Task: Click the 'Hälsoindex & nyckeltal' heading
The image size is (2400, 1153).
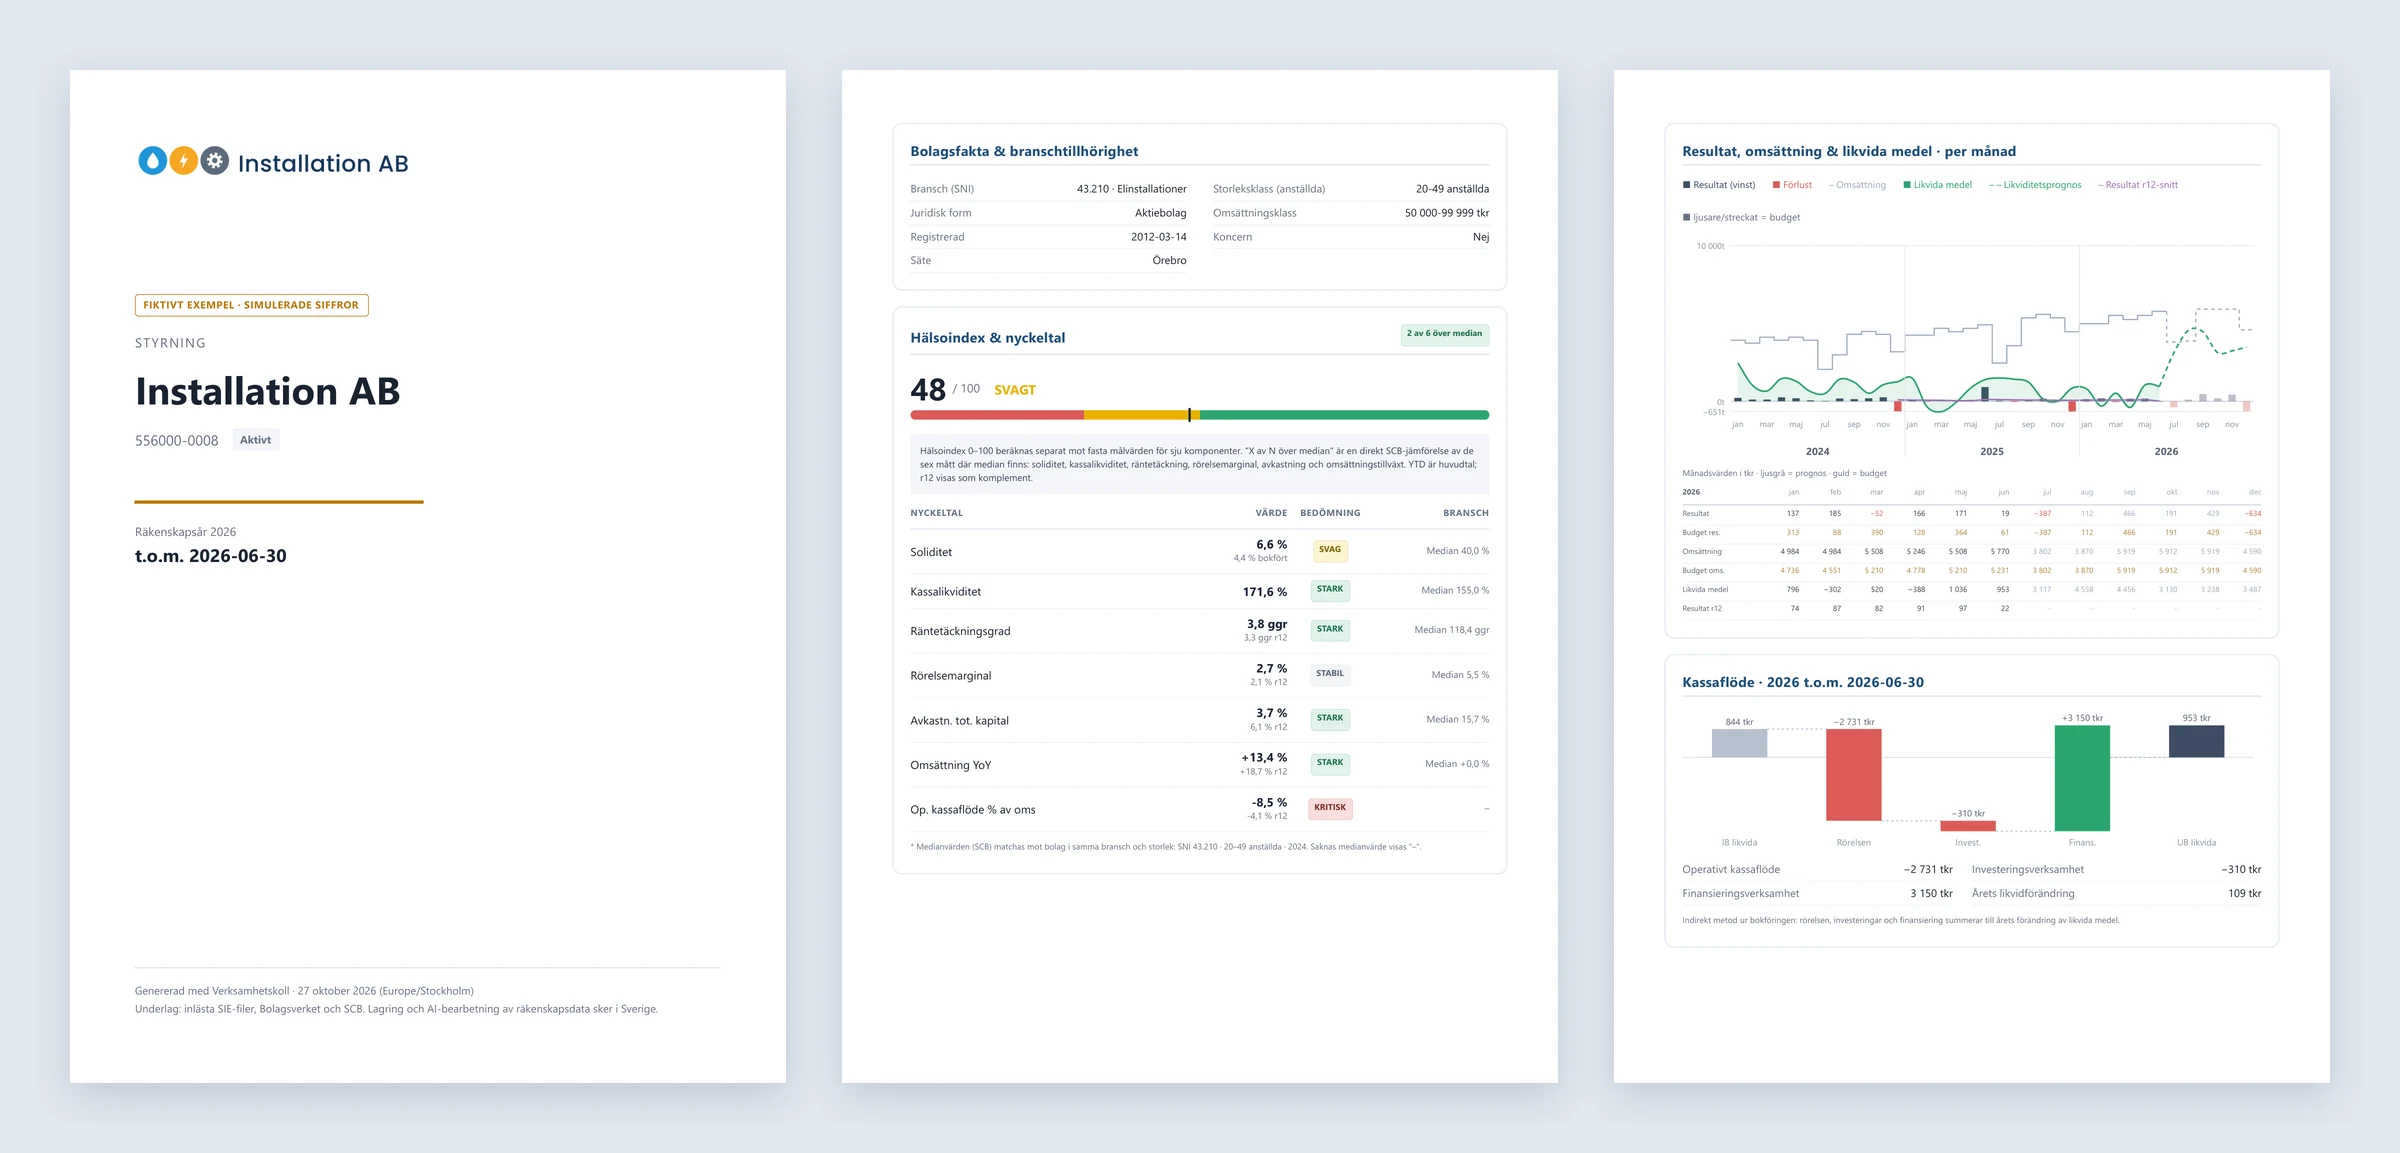Action: (x=987, y=338)
